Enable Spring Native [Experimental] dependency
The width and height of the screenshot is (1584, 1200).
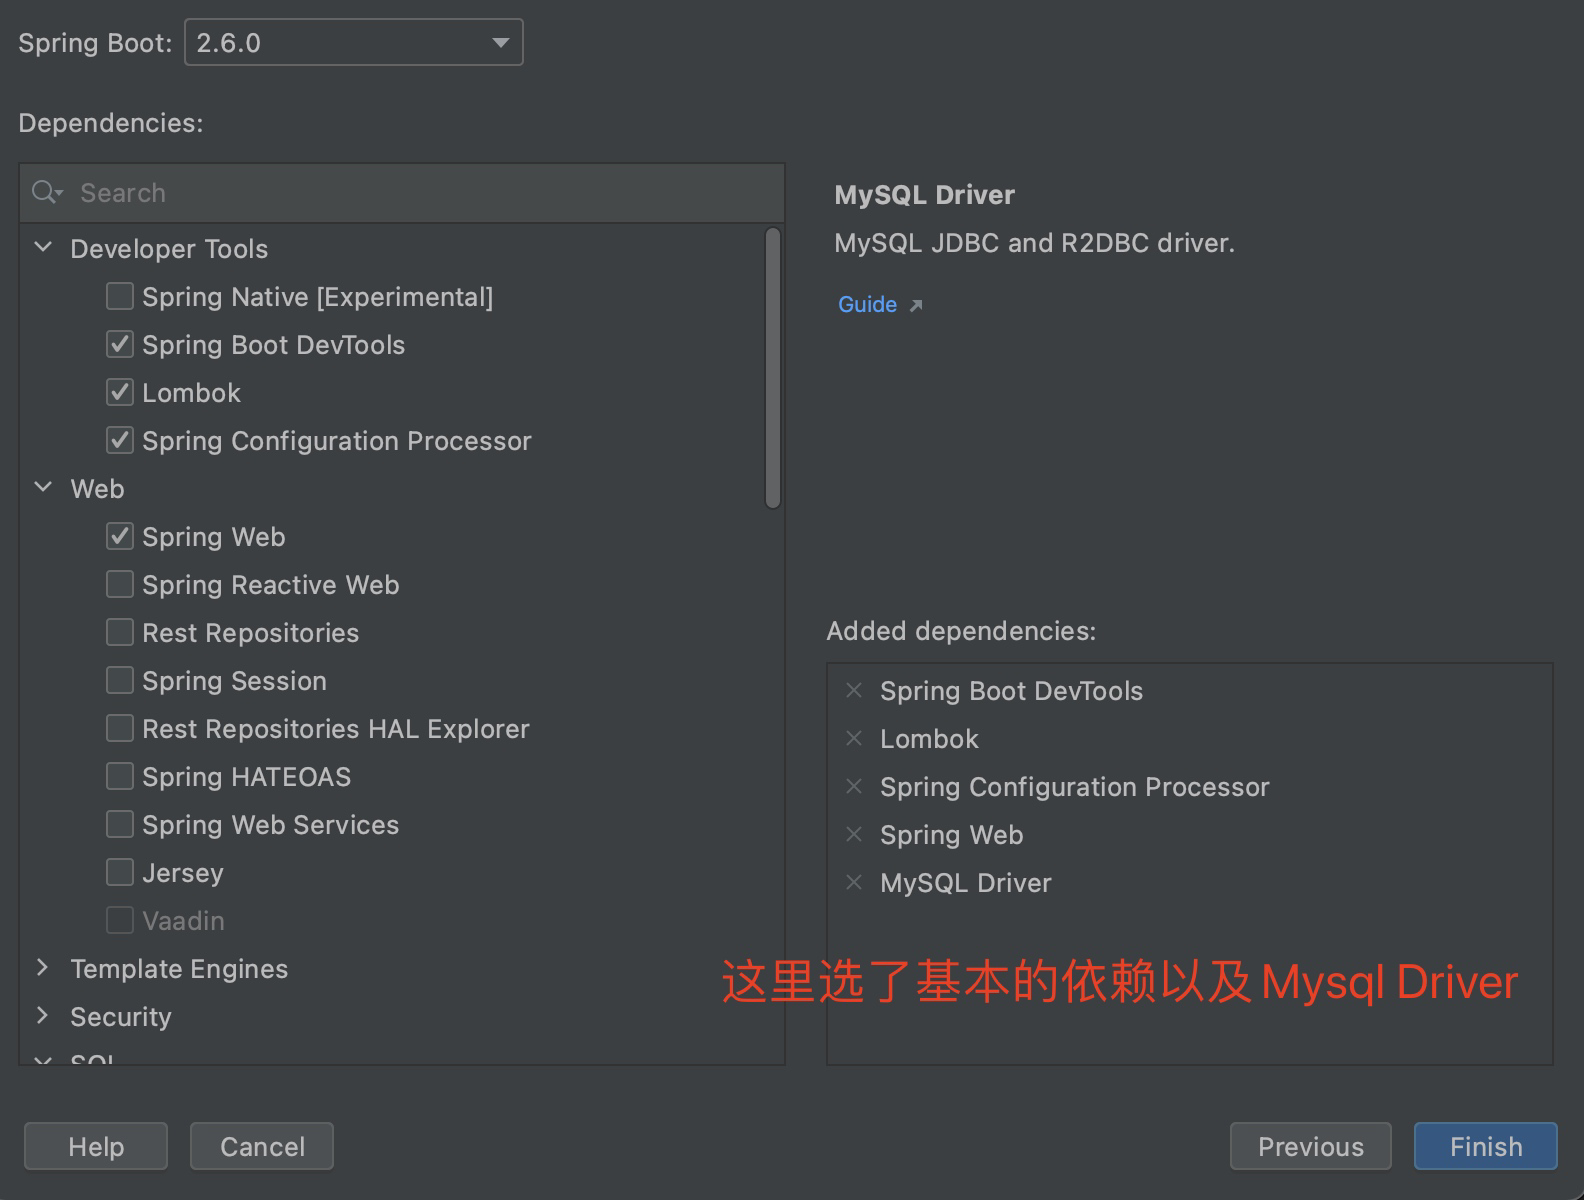pyautogui.click(x=119, y=296)
